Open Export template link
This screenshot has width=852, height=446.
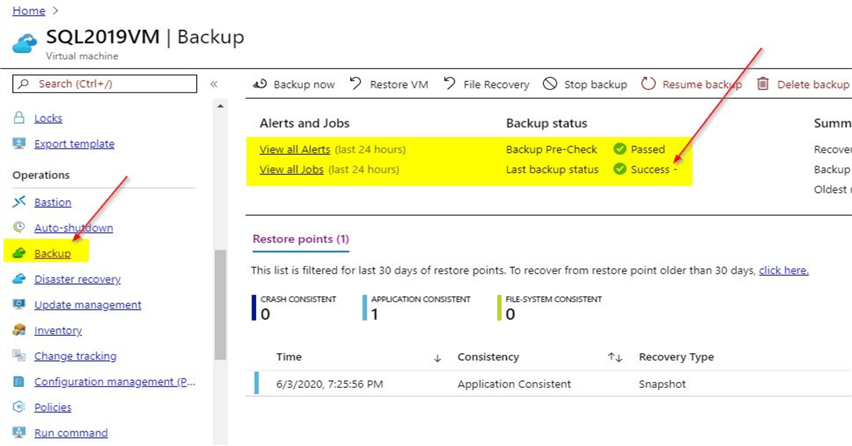(x=74, y=144)
